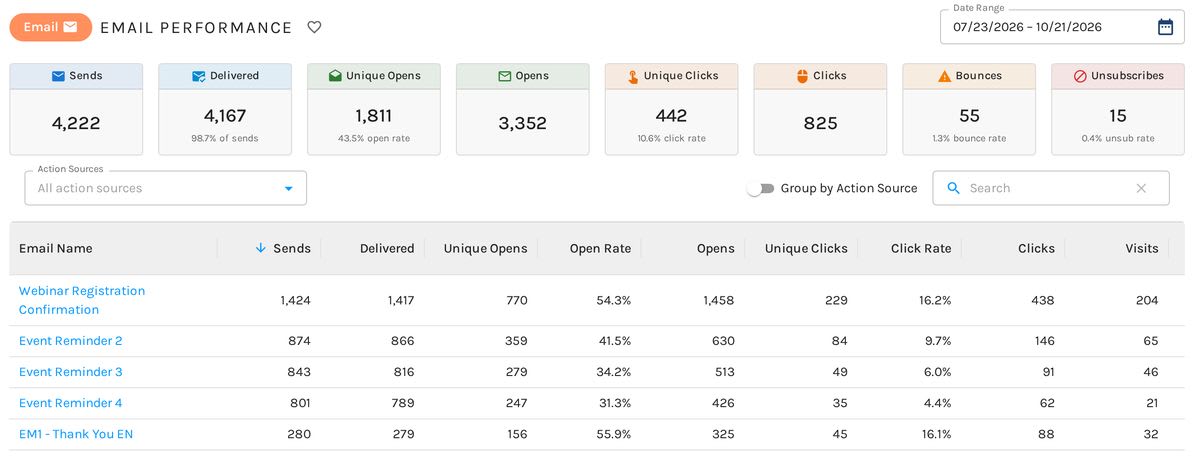Open the calendar date picker icon
The width and height of the screenshot is (1200, 458).
pyautogui.click(x=1165, y=27)
